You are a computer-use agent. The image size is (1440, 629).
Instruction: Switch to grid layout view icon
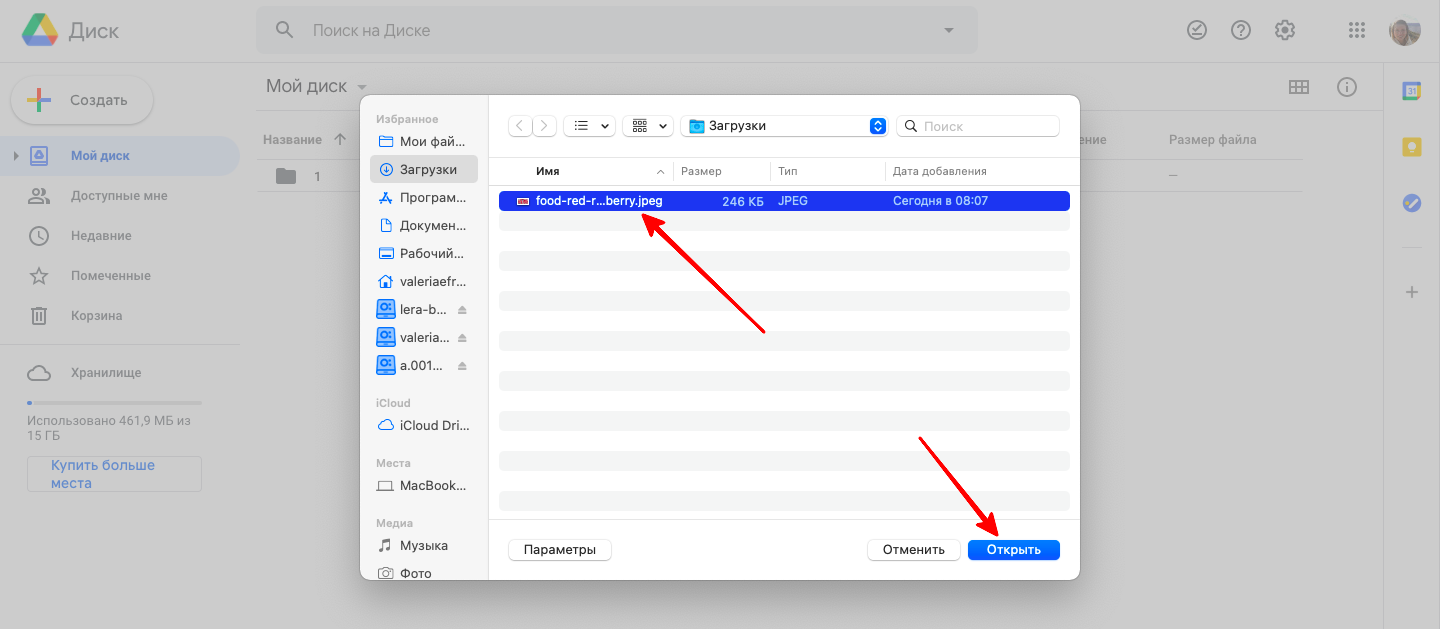[x=1299, y=87]
